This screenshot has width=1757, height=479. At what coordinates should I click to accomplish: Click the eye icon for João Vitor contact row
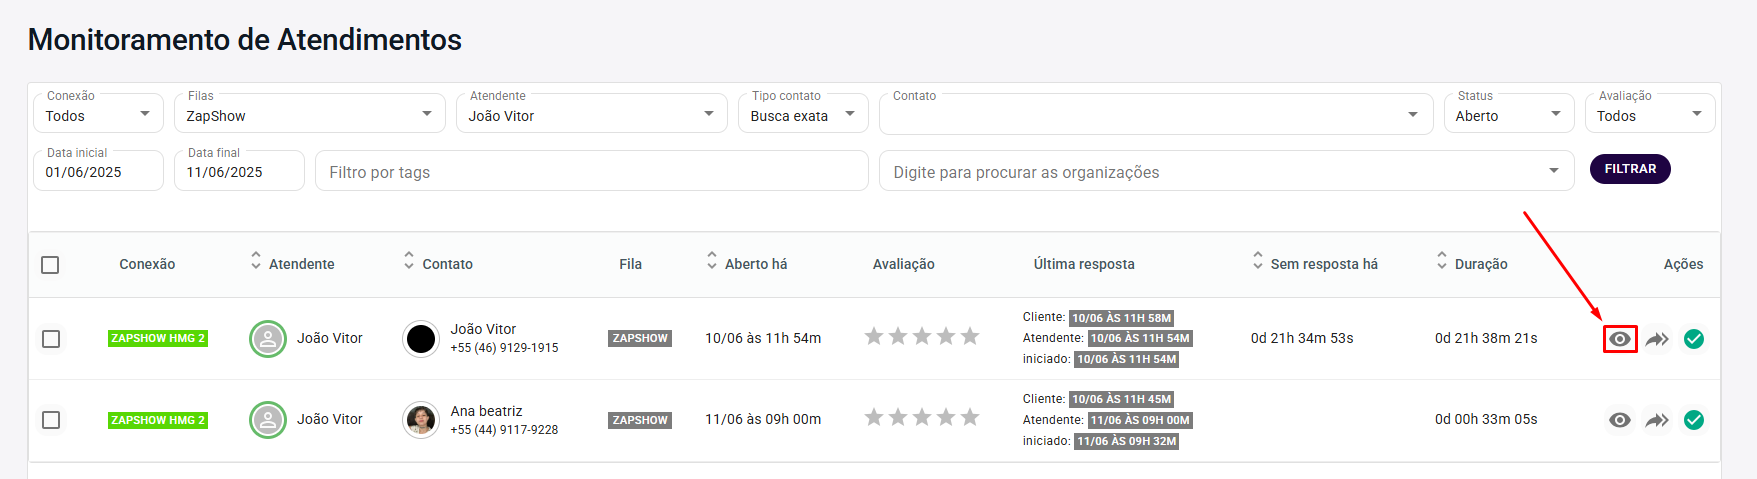1619,339
